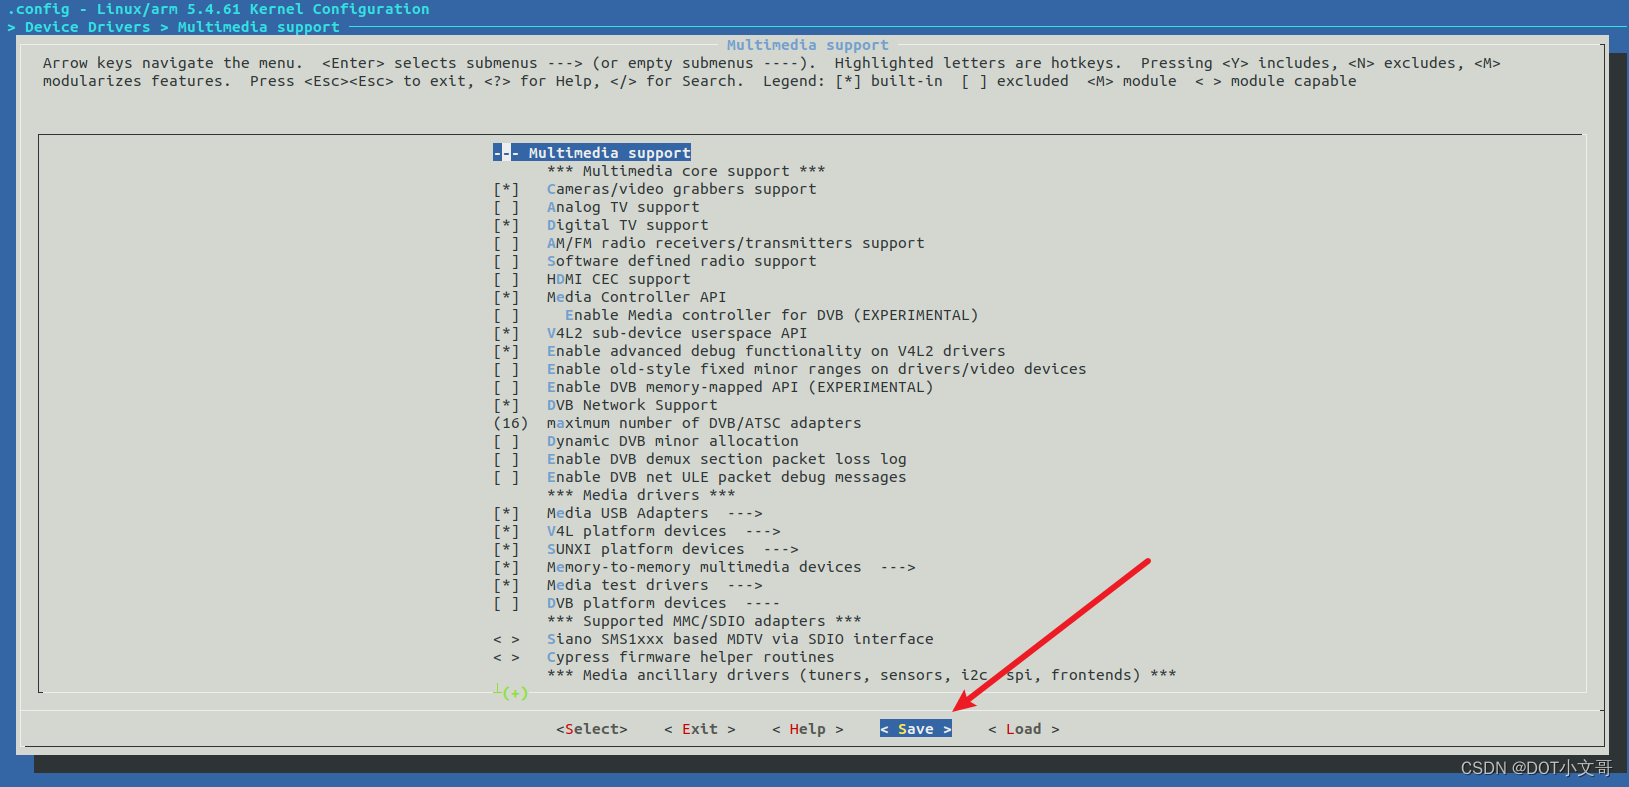The height and width of the screenshot is (787, 1629).
Task: Enable DVB memory-mapped API (EXPERIMENTAL)
Action: [506, 387]
